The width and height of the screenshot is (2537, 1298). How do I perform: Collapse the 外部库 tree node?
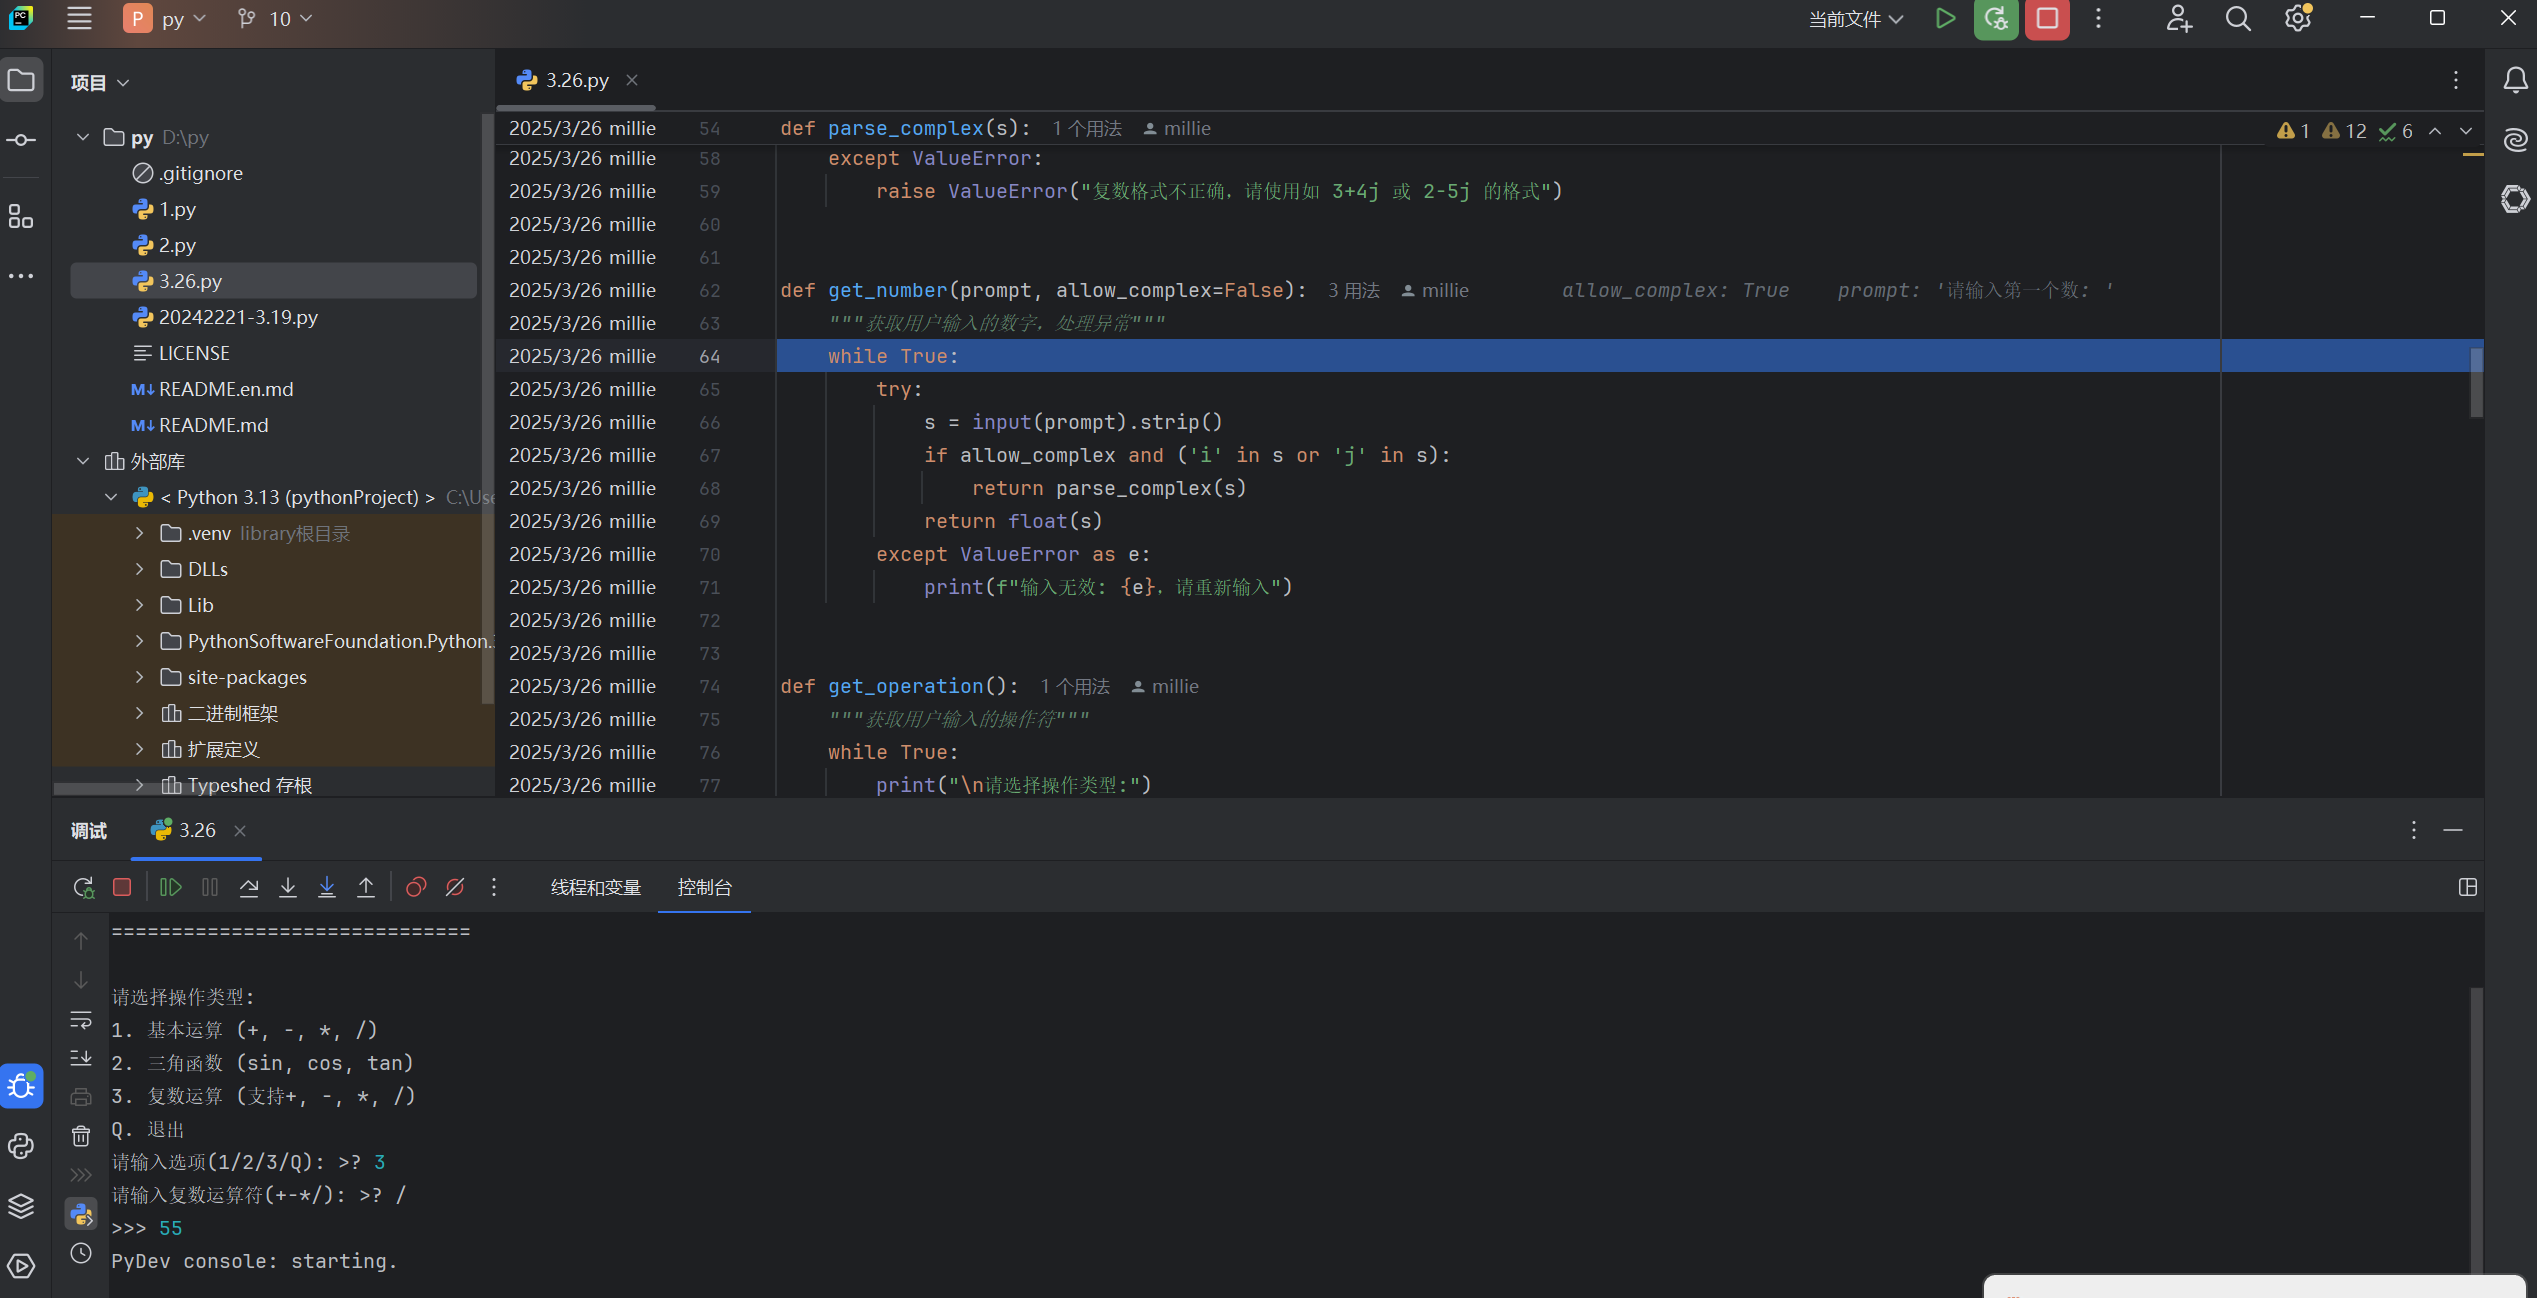pyautogui.click(x=83, y=461)
